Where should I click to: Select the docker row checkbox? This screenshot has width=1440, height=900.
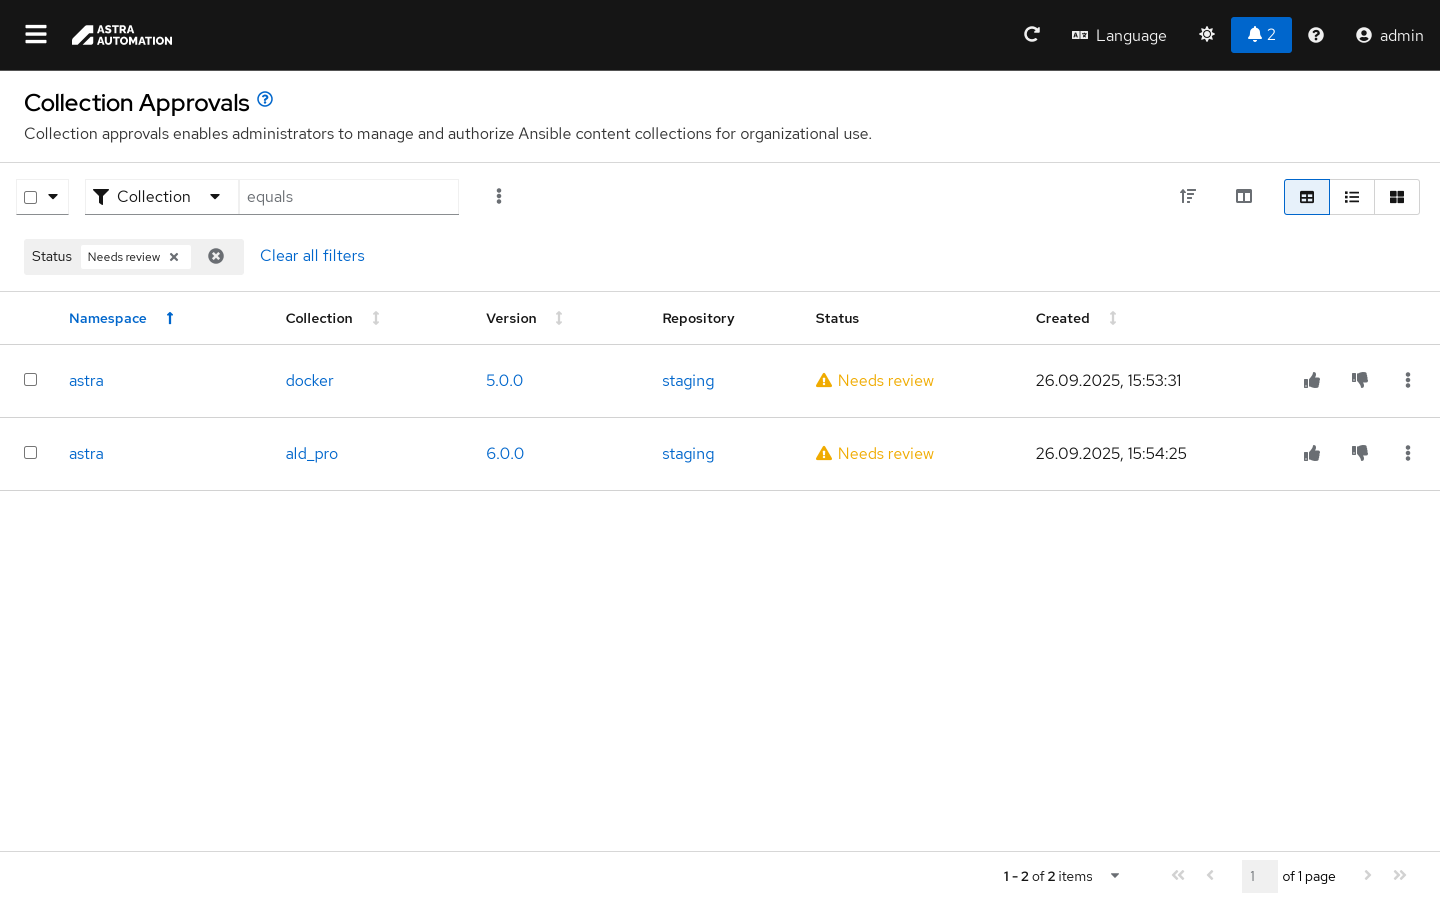tap(31, 380)
